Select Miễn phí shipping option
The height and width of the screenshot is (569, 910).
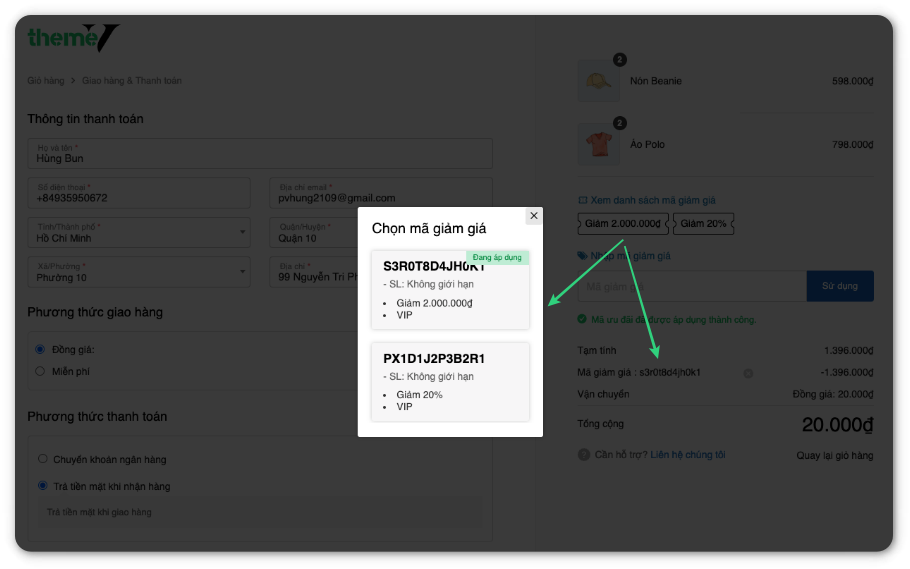40,371
